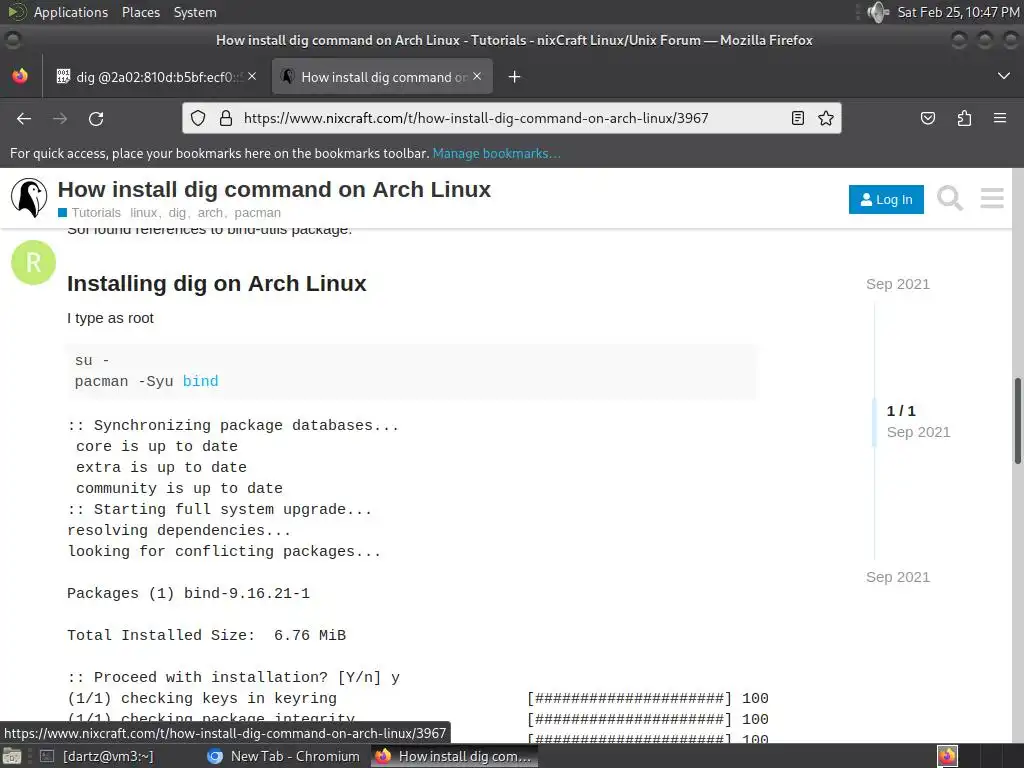Click the line 'Total Installed Size: 6.76 MiB'

pos(206,635)
